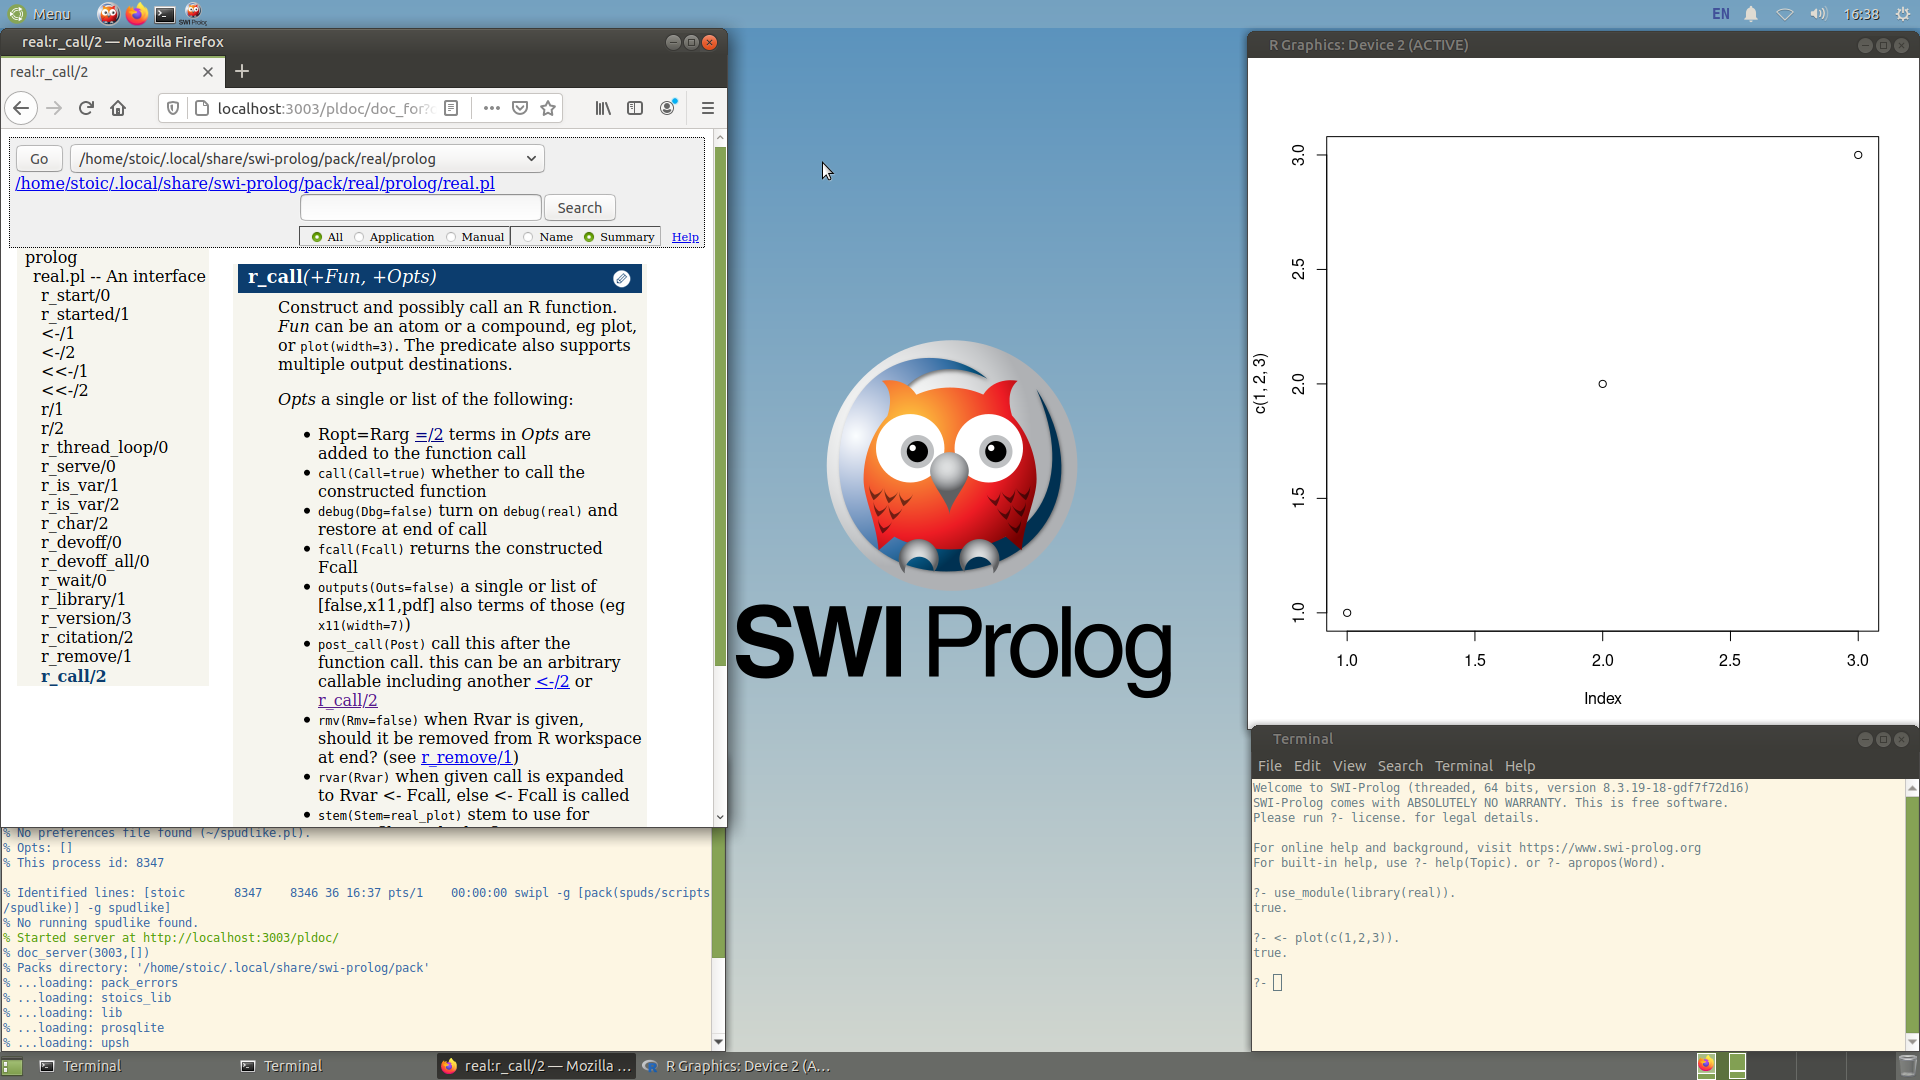Focus the pldoc search input field
Viewport: 1920px width, 1080px height.
pyautogui.click(x=421, y=207)
